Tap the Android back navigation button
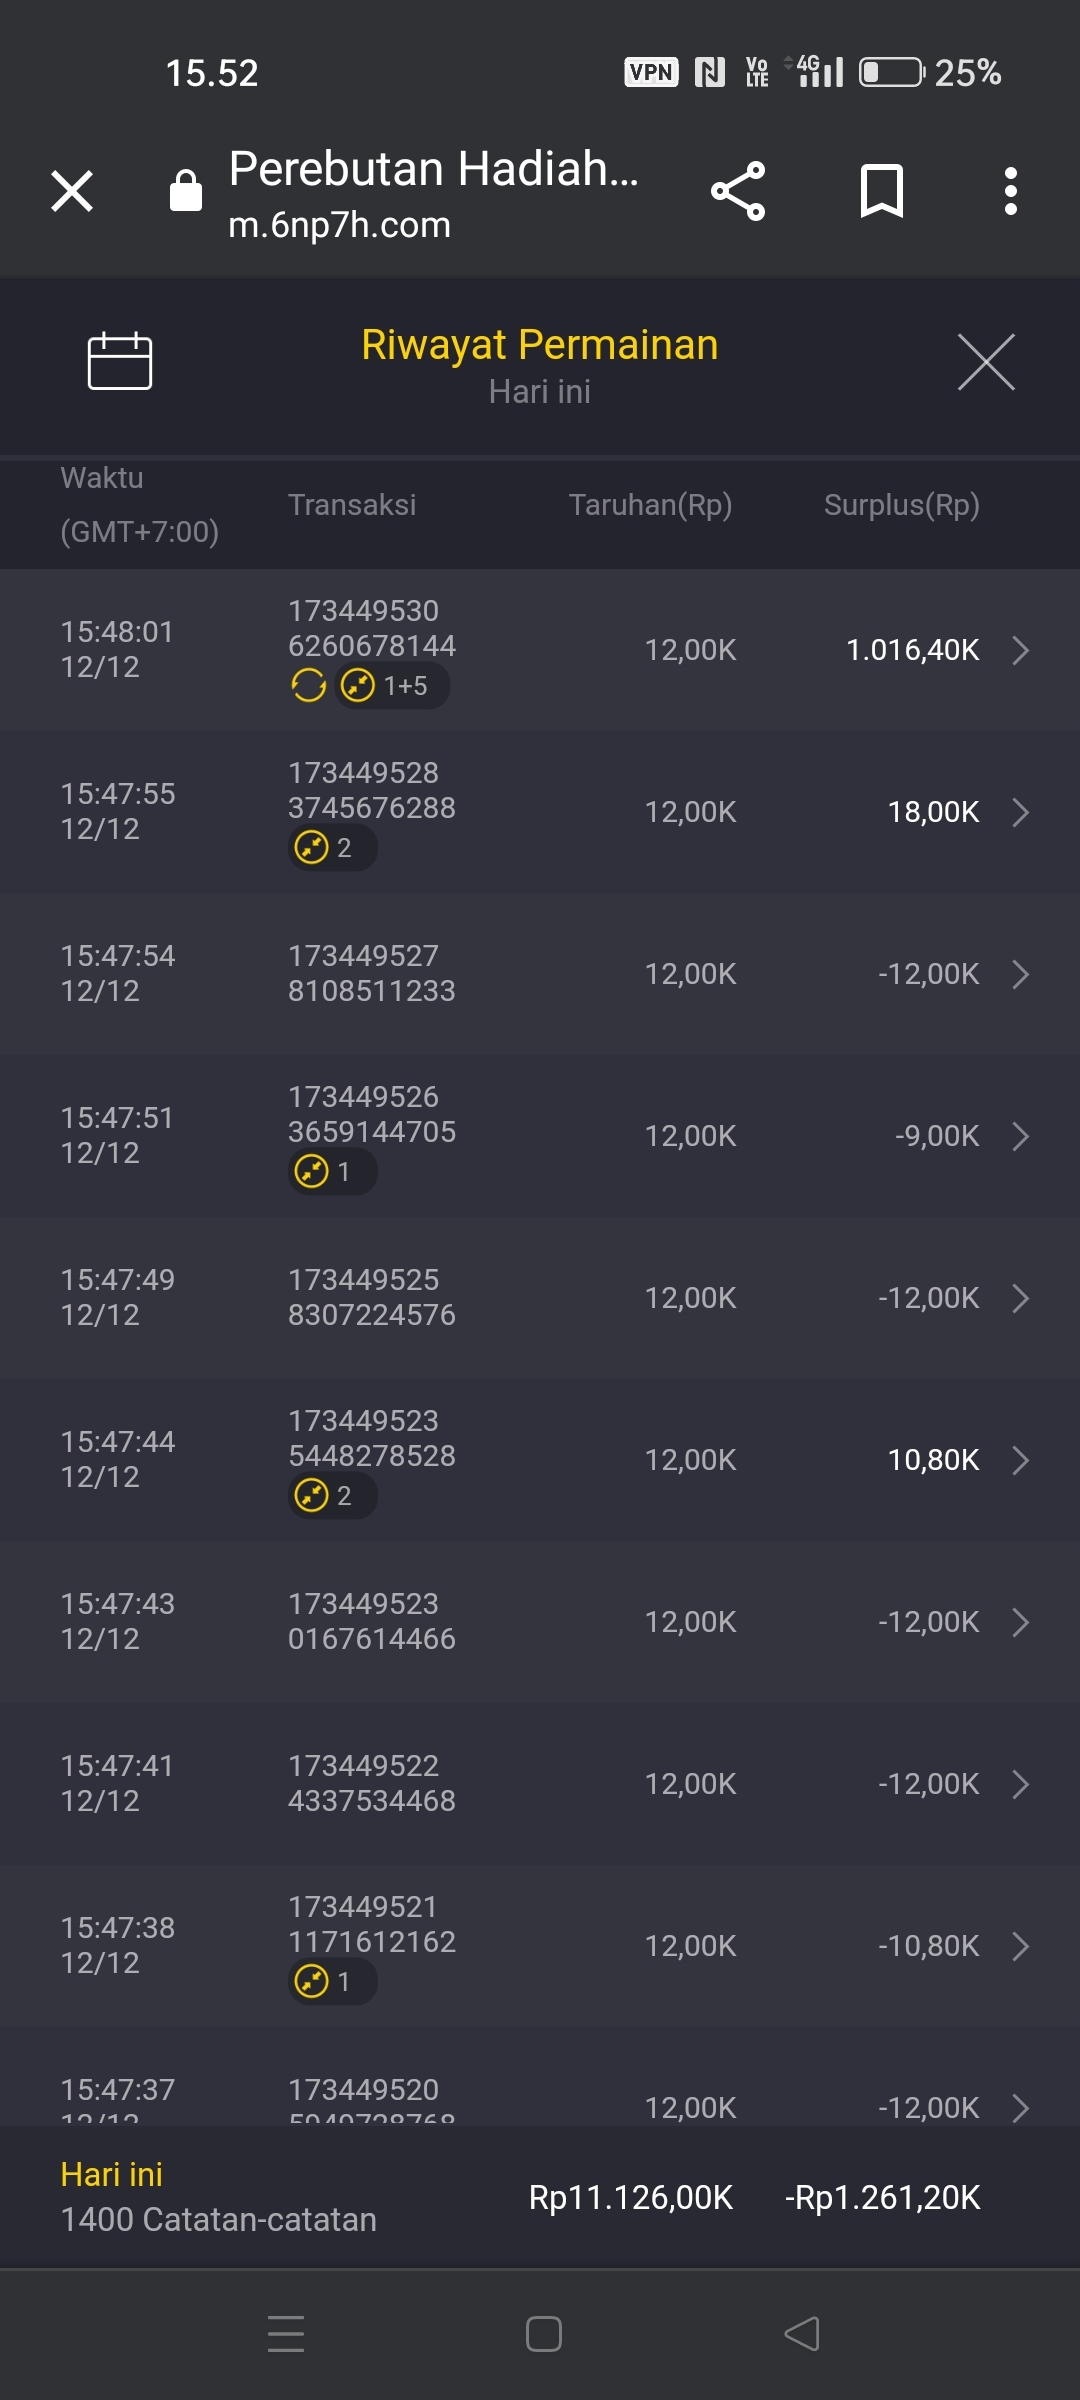This screenshot has height=2400, width=1080. tap(802, 2334)
